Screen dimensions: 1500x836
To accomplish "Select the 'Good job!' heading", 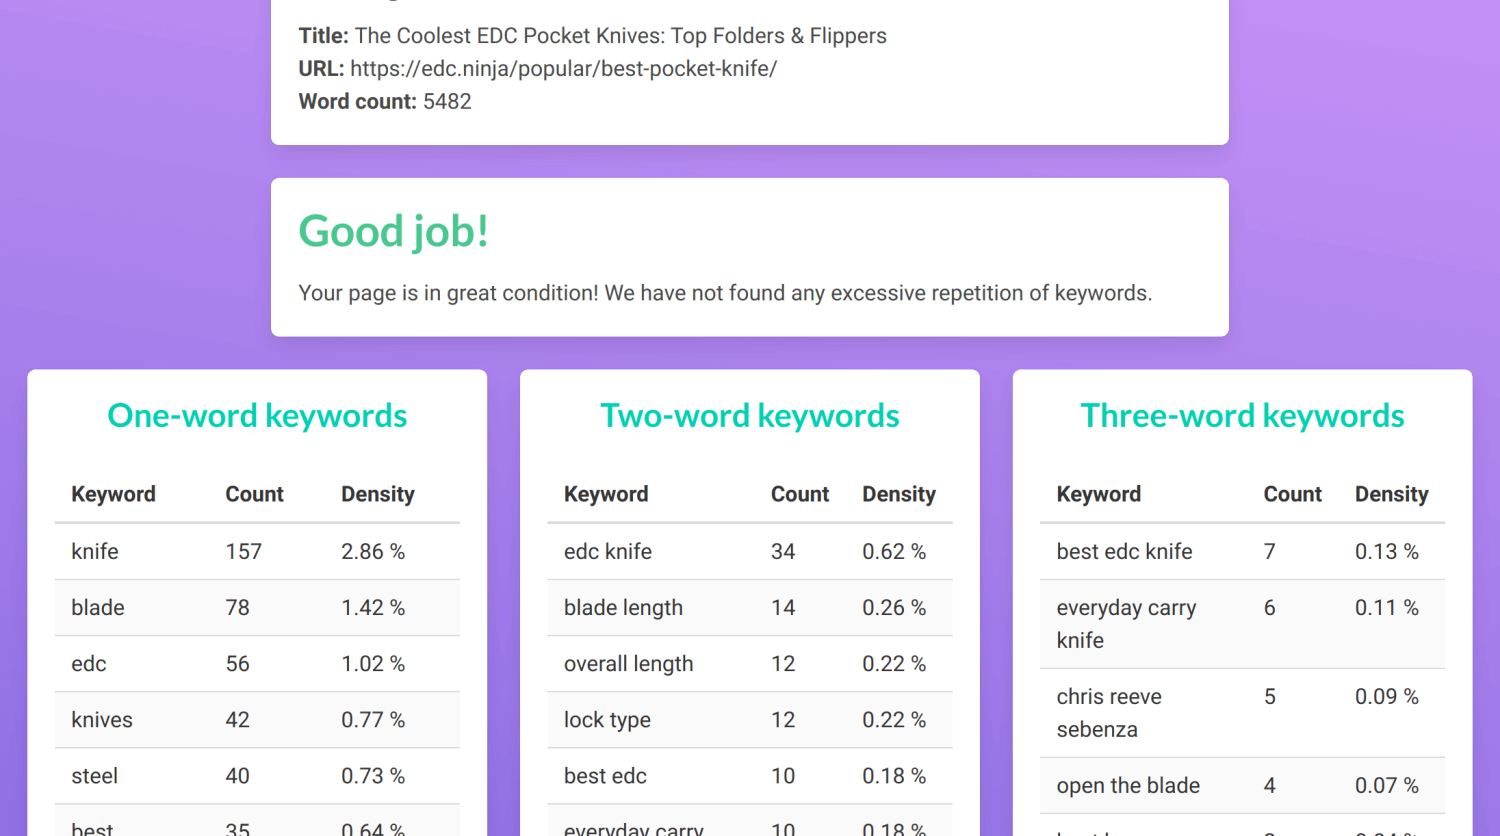I will (x=393, y=232).
